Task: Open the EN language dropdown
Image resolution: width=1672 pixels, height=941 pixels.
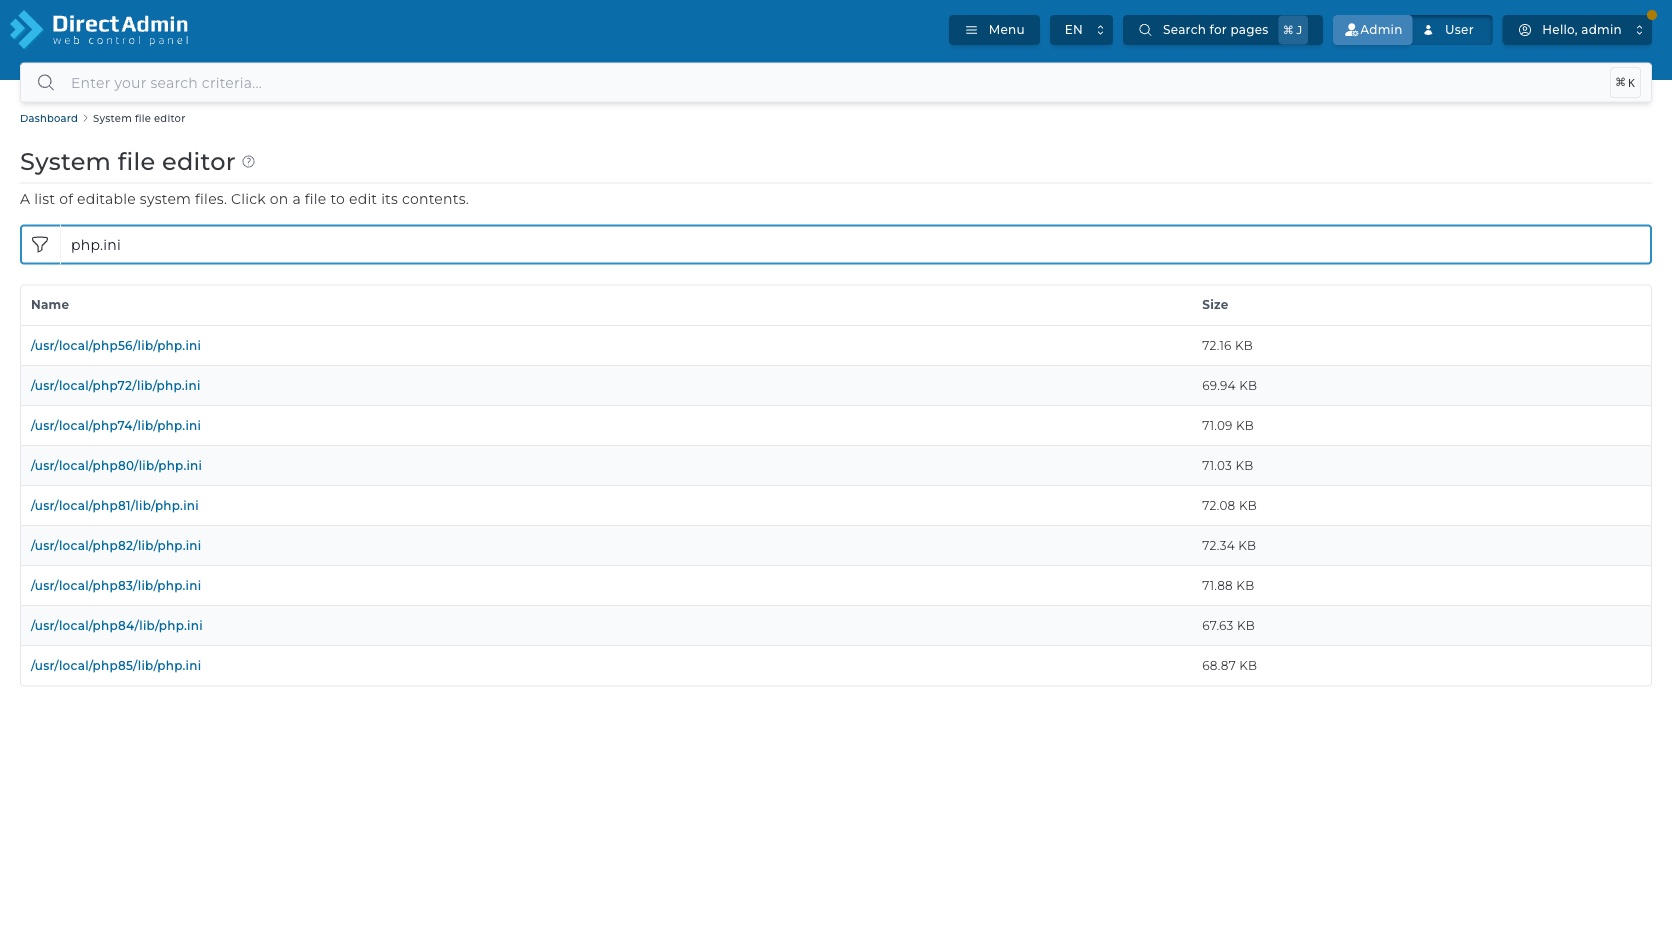Action: pos(1081,30)
